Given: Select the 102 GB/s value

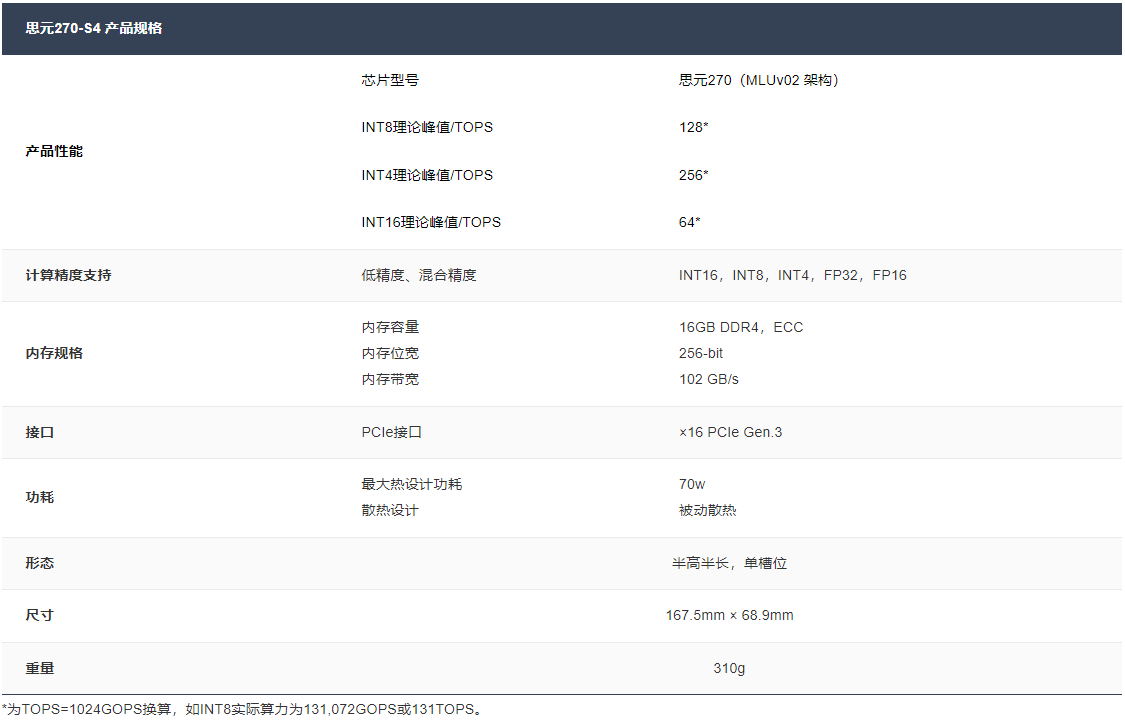Looking at the screenshot, I should point(709,380).
